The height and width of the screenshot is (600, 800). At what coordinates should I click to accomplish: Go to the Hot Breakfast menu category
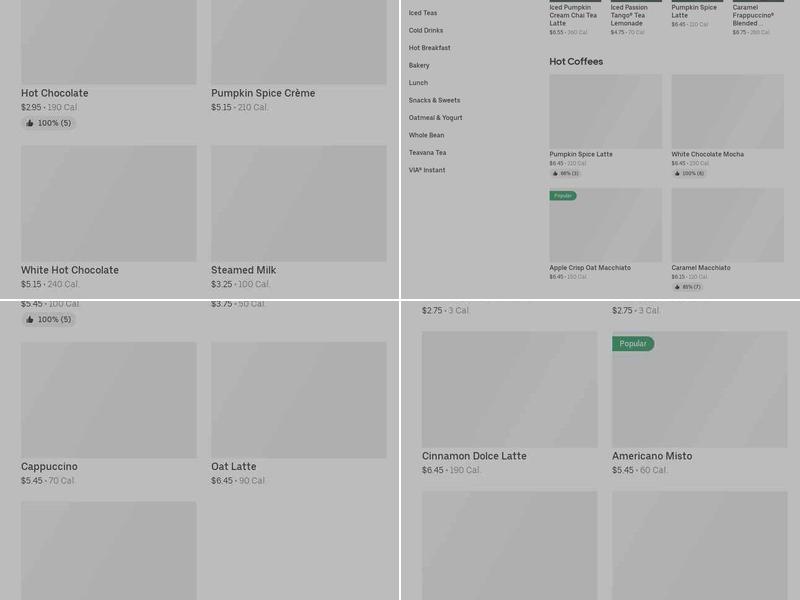(430, 48)
